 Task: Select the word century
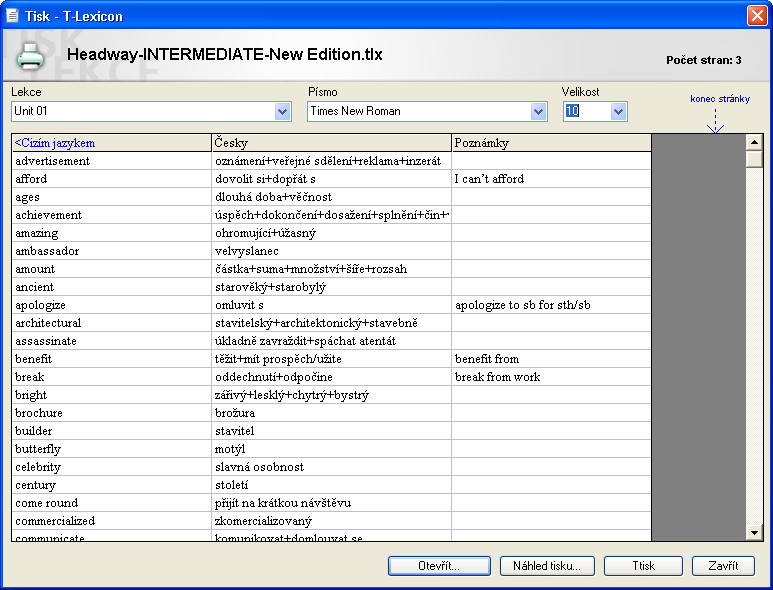click(35, 485)
